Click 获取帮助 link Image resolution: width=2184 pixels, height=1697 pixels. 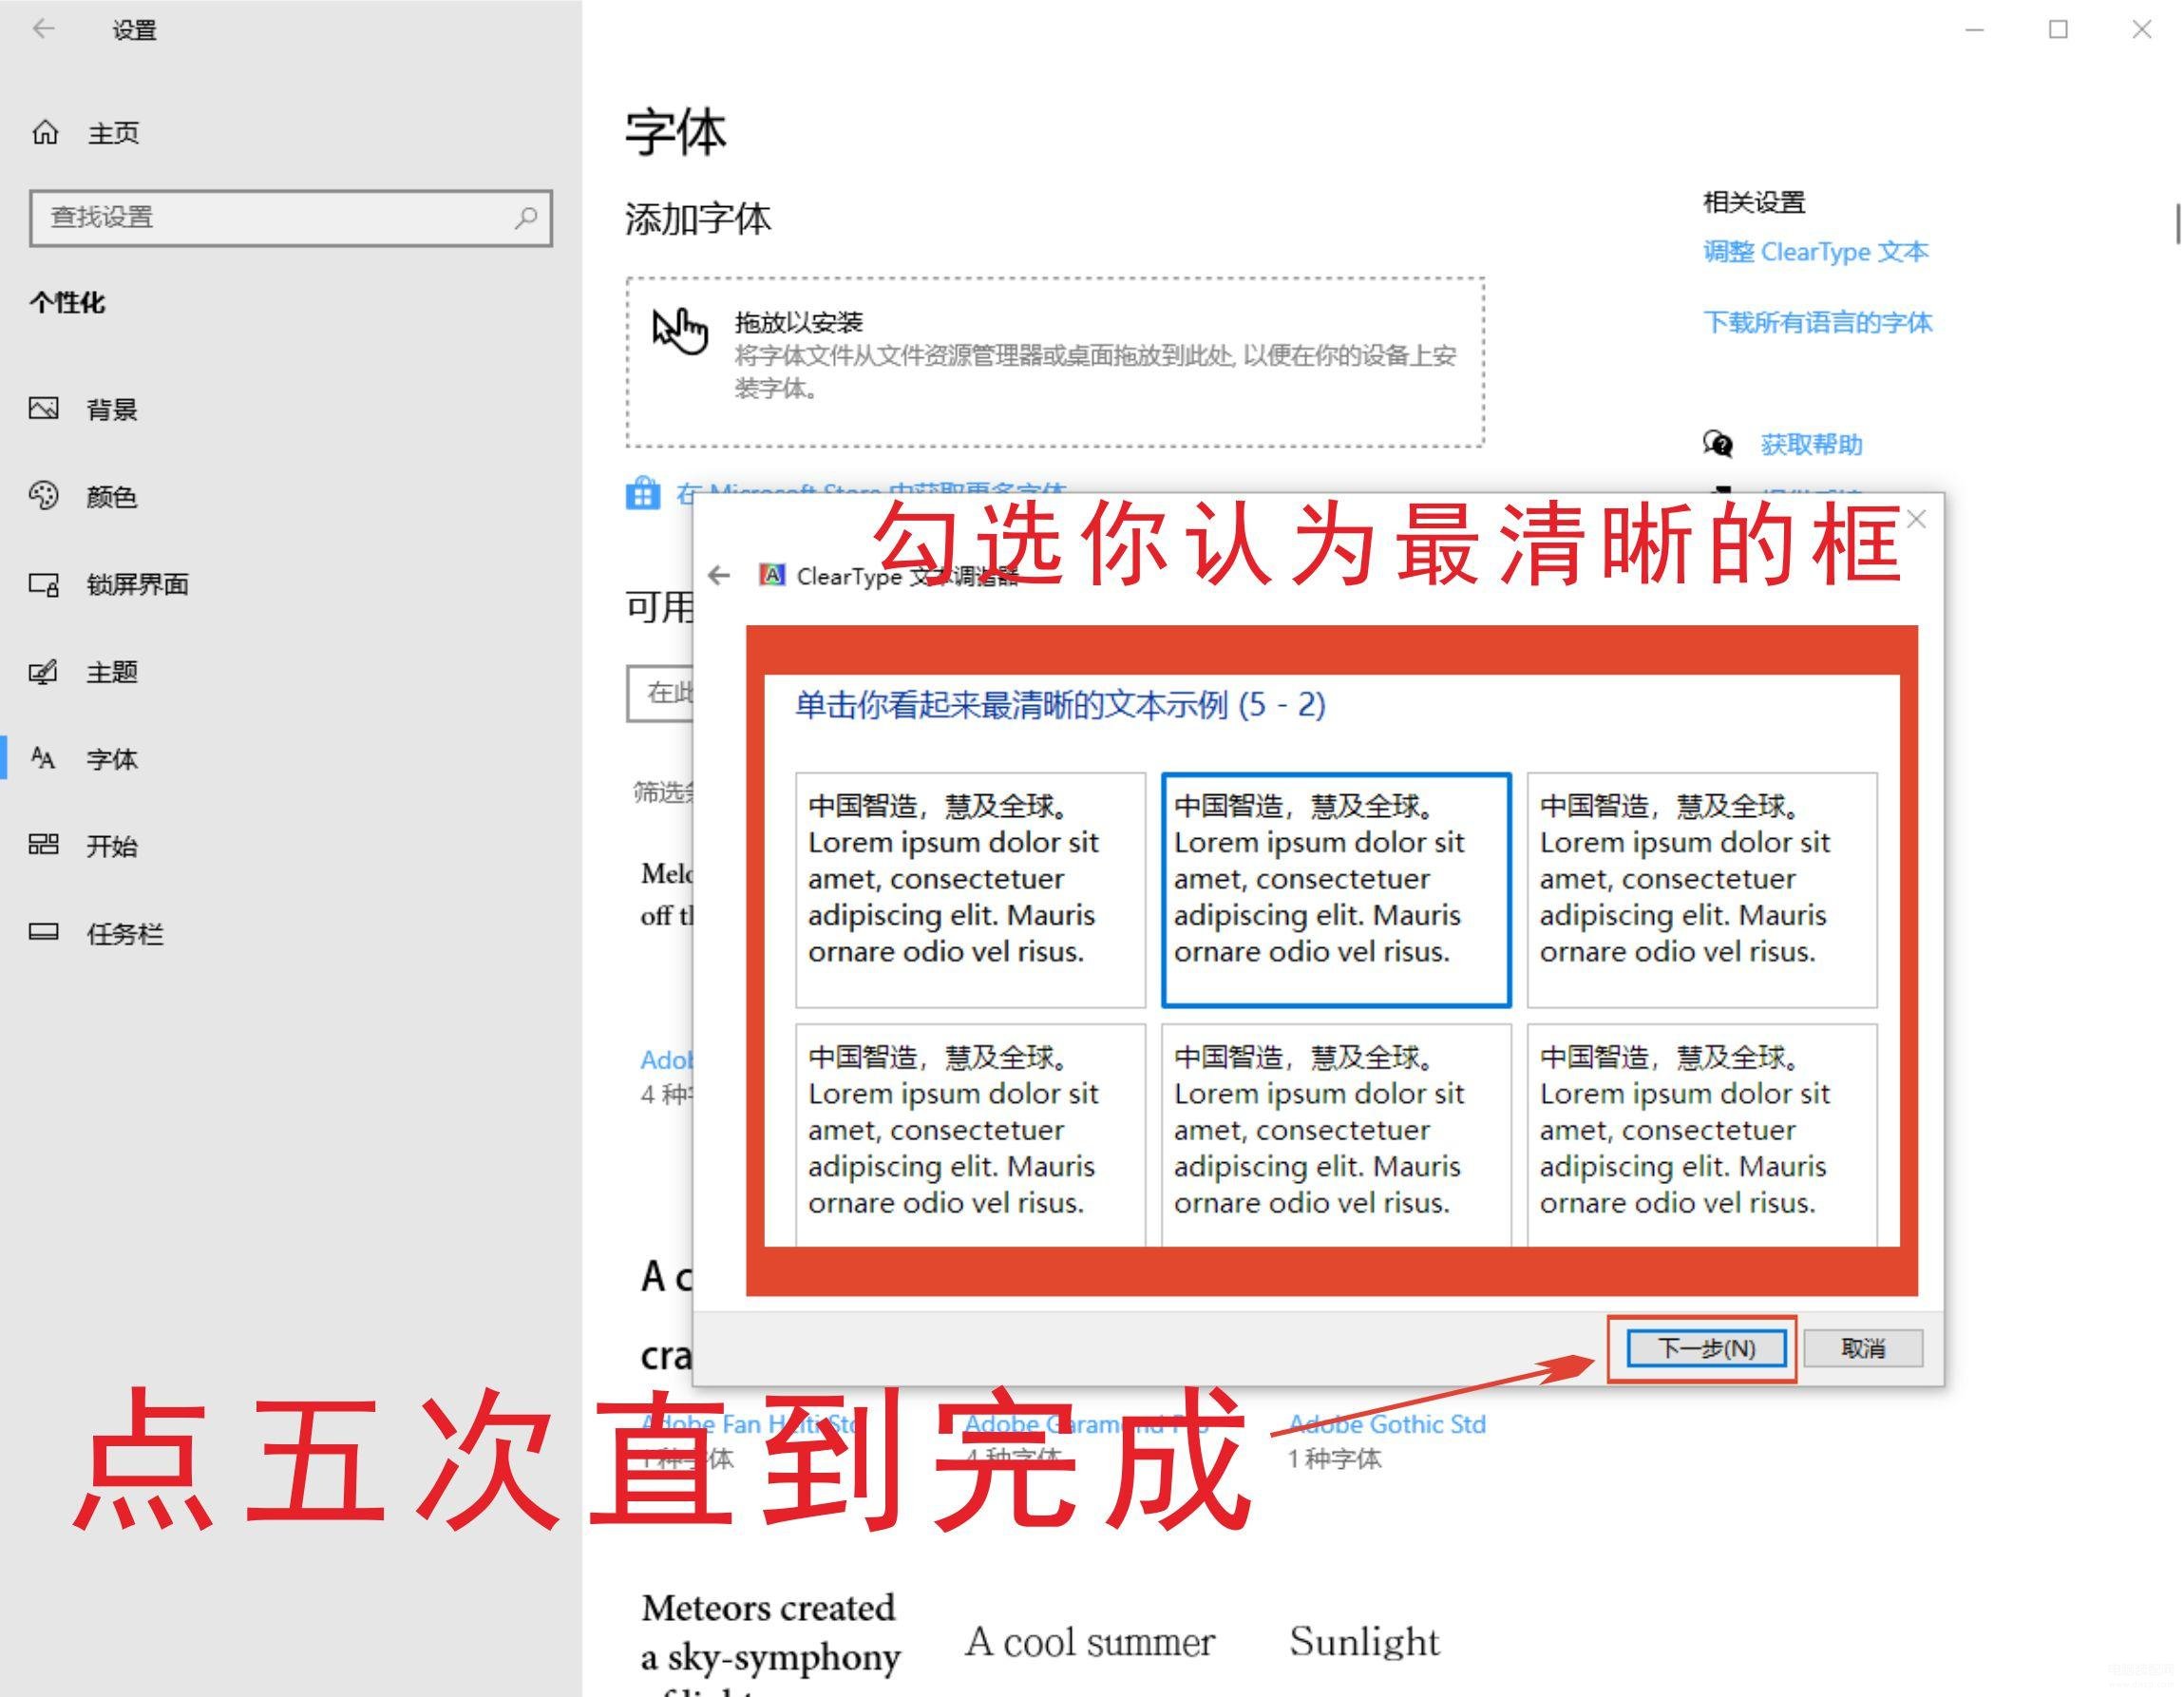(1811, 444)
